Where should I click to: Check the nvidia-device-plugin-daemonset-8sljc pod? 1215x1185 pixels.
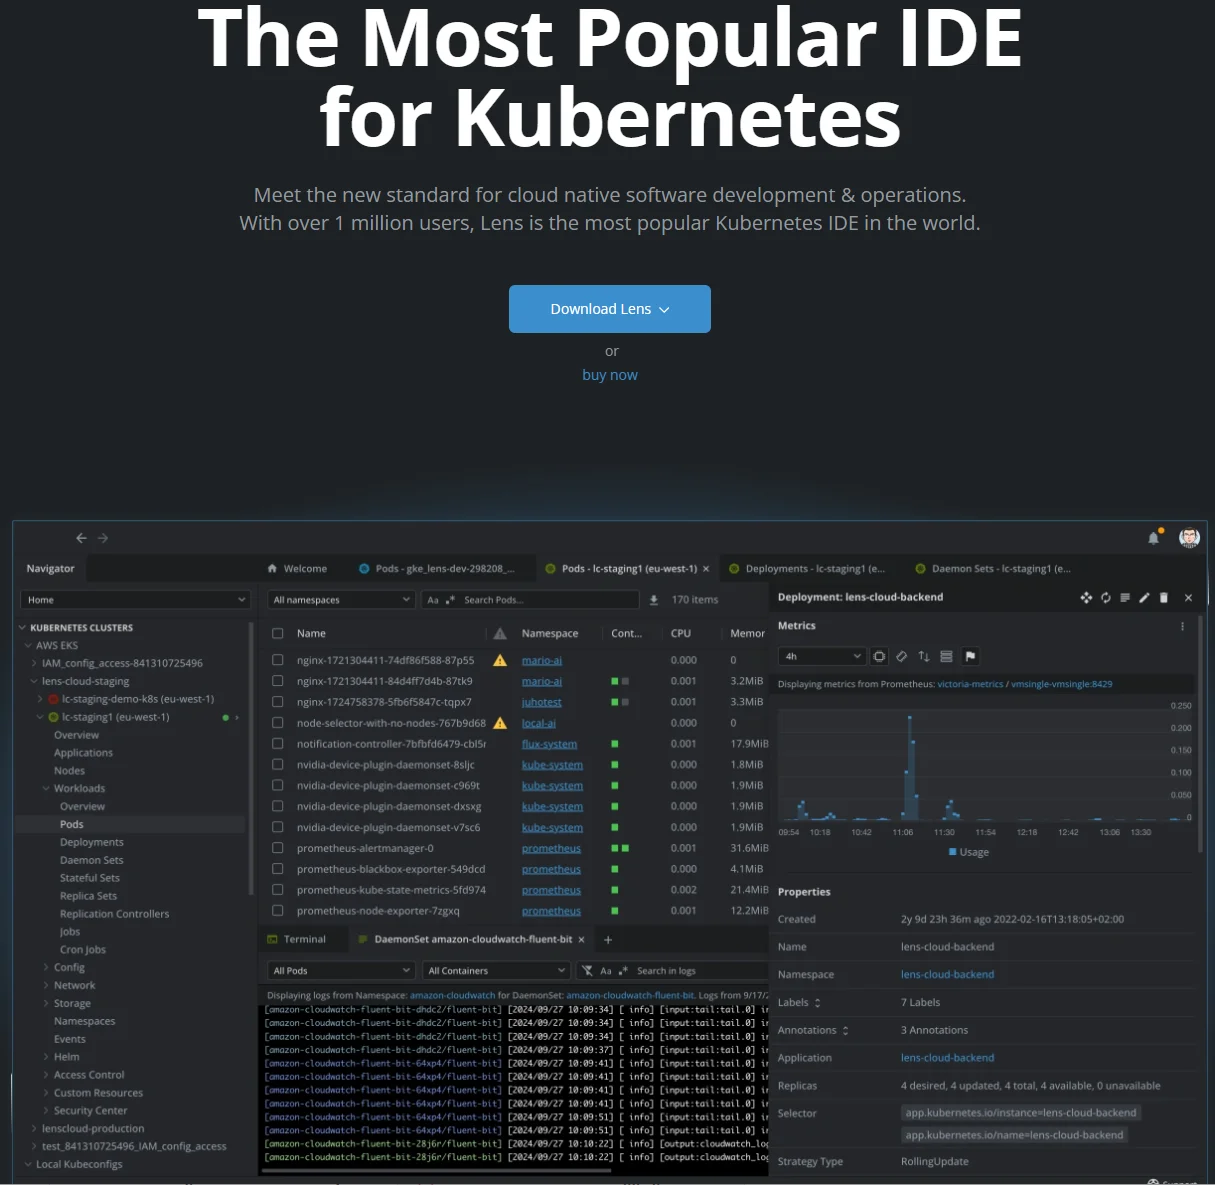click(x=278, y=765)
